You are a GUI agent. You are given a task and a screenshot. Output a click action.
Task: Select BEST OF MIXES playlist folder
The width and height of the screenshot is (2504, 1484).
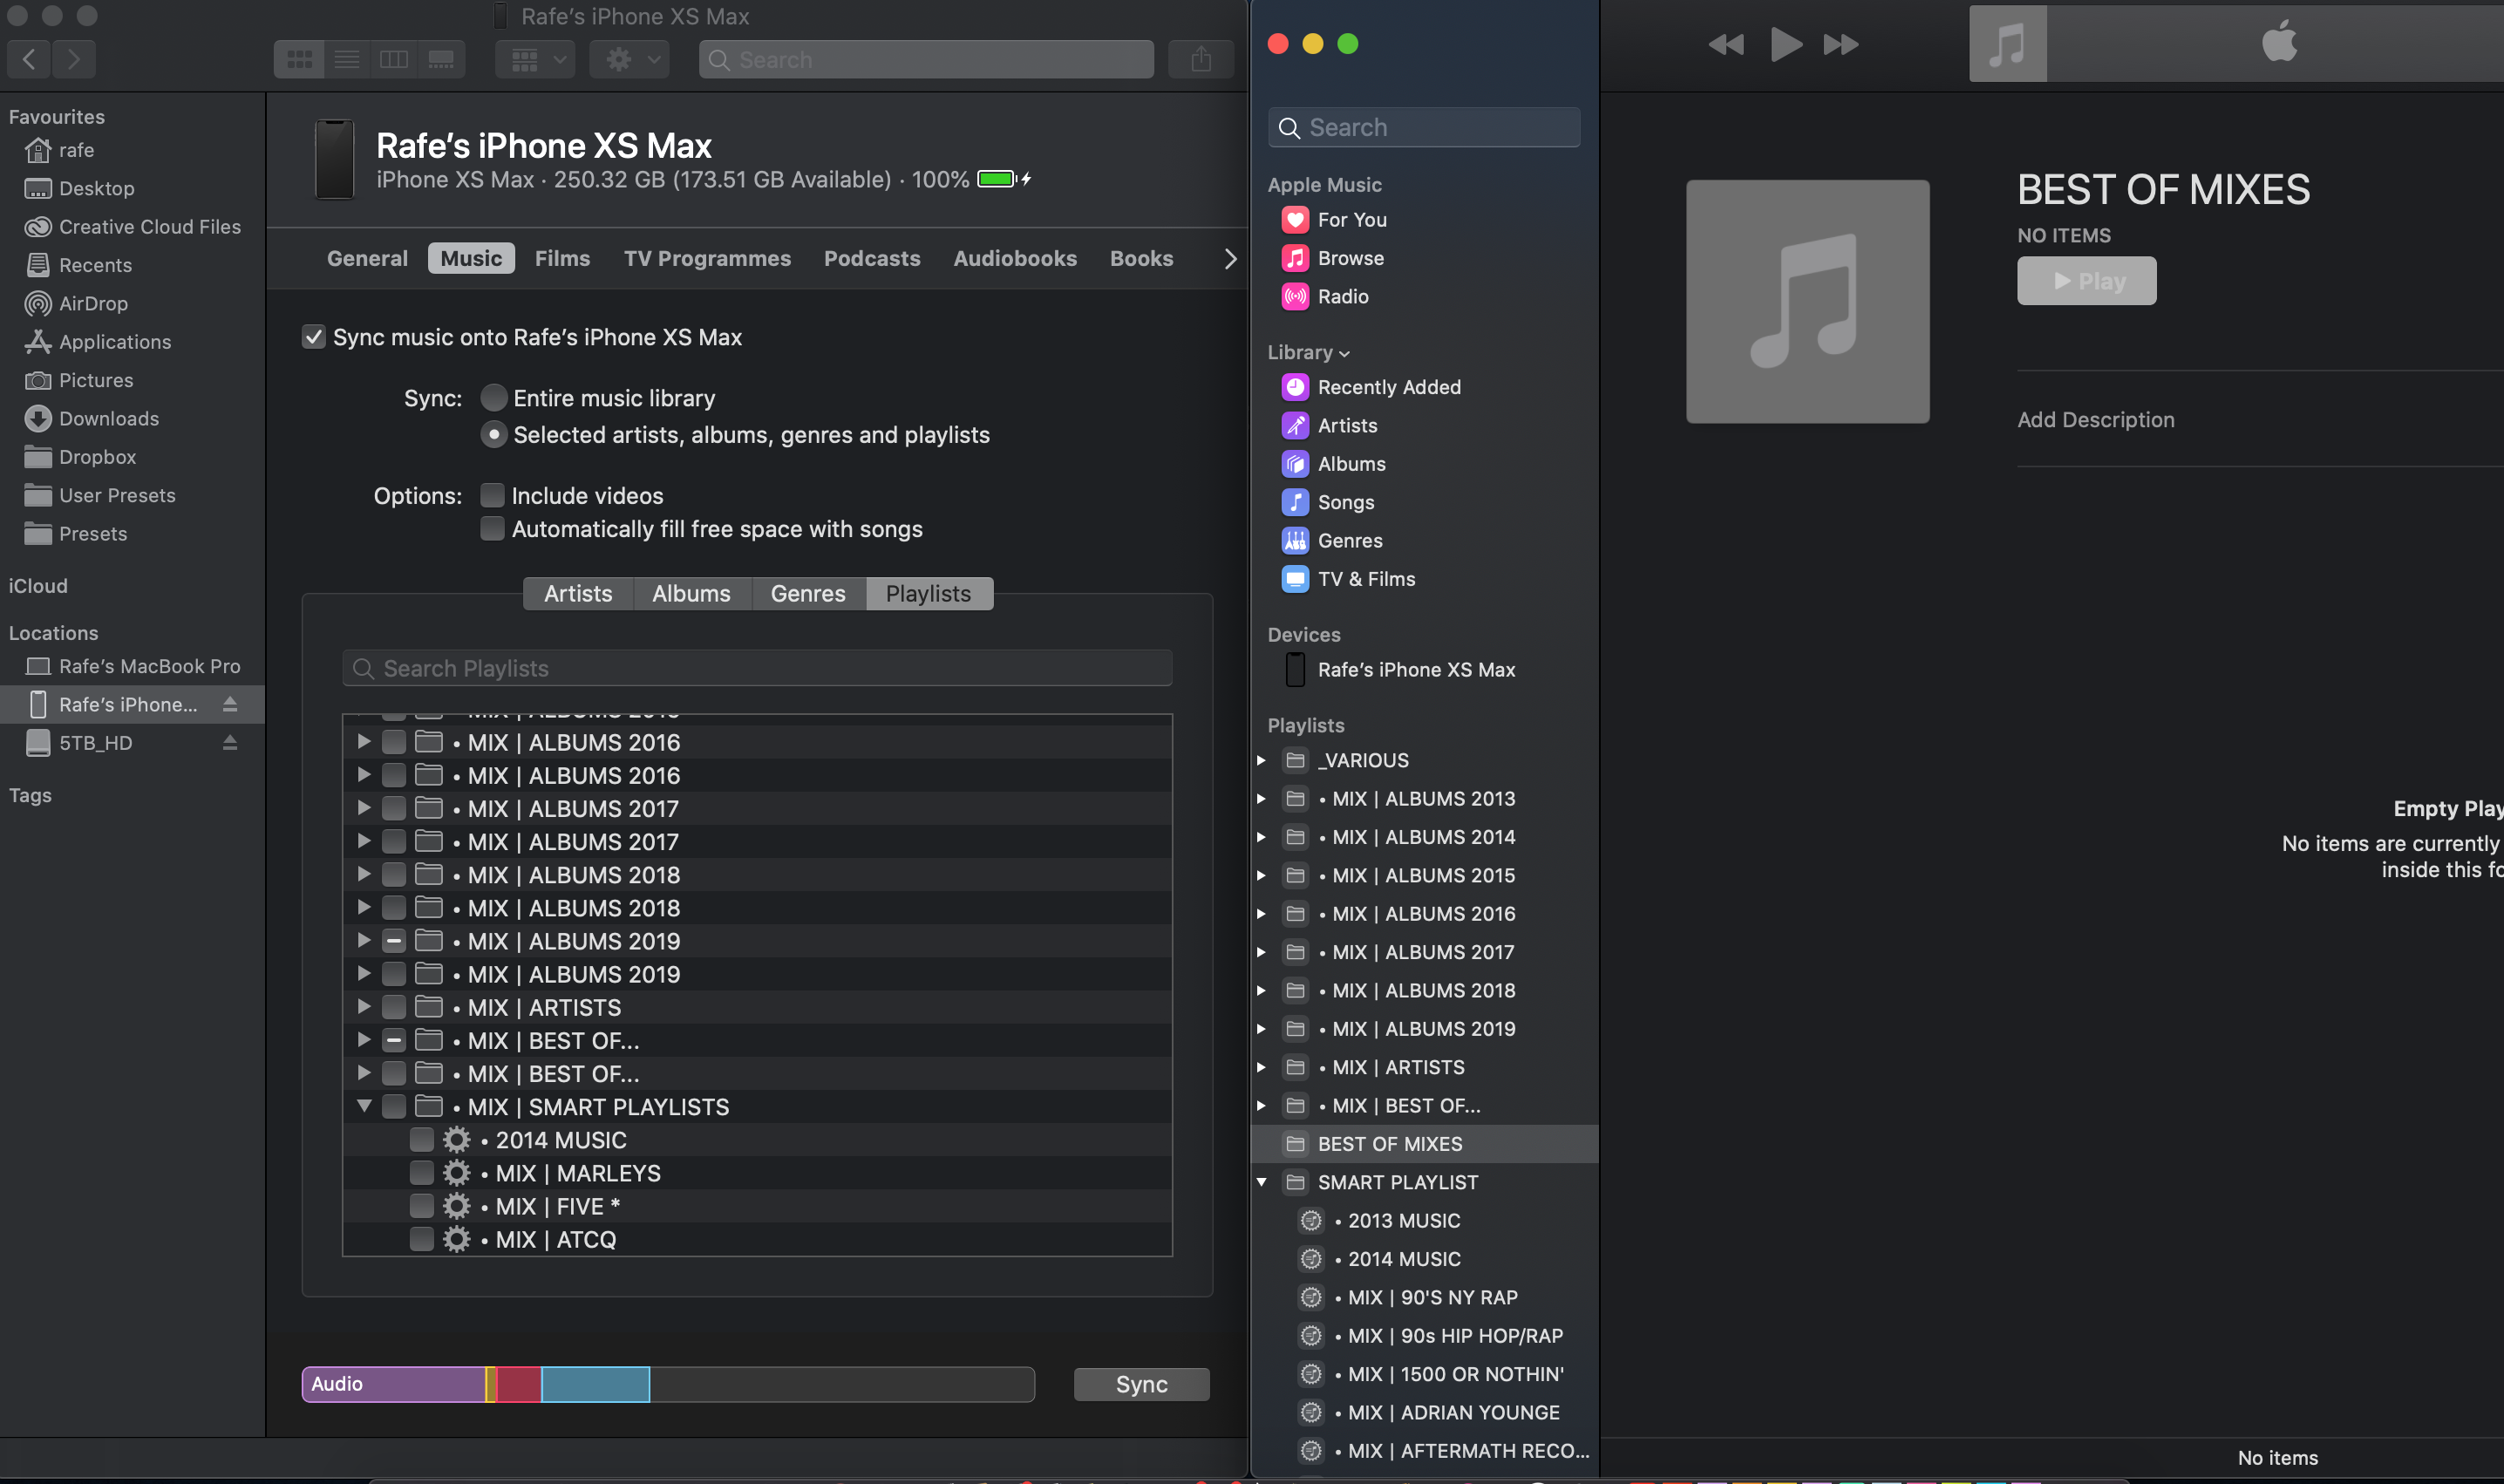[x=1424, y=1144]
